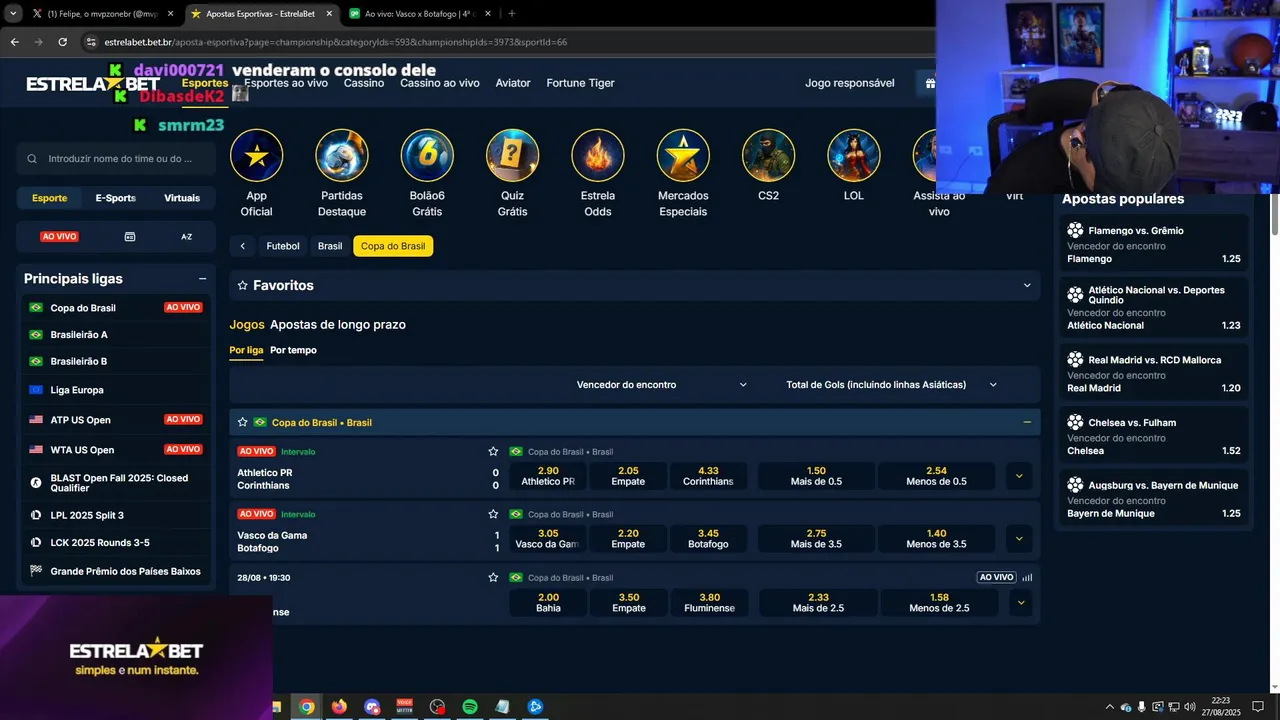Collapse the Copa do Brasil • Brasil group

(x=1026, y=422)
